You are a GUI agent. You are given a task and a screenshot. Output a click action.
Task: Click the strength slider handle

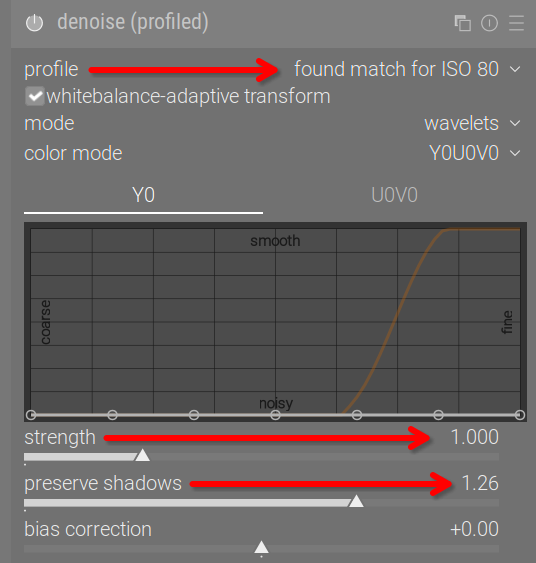pos(143,455)
